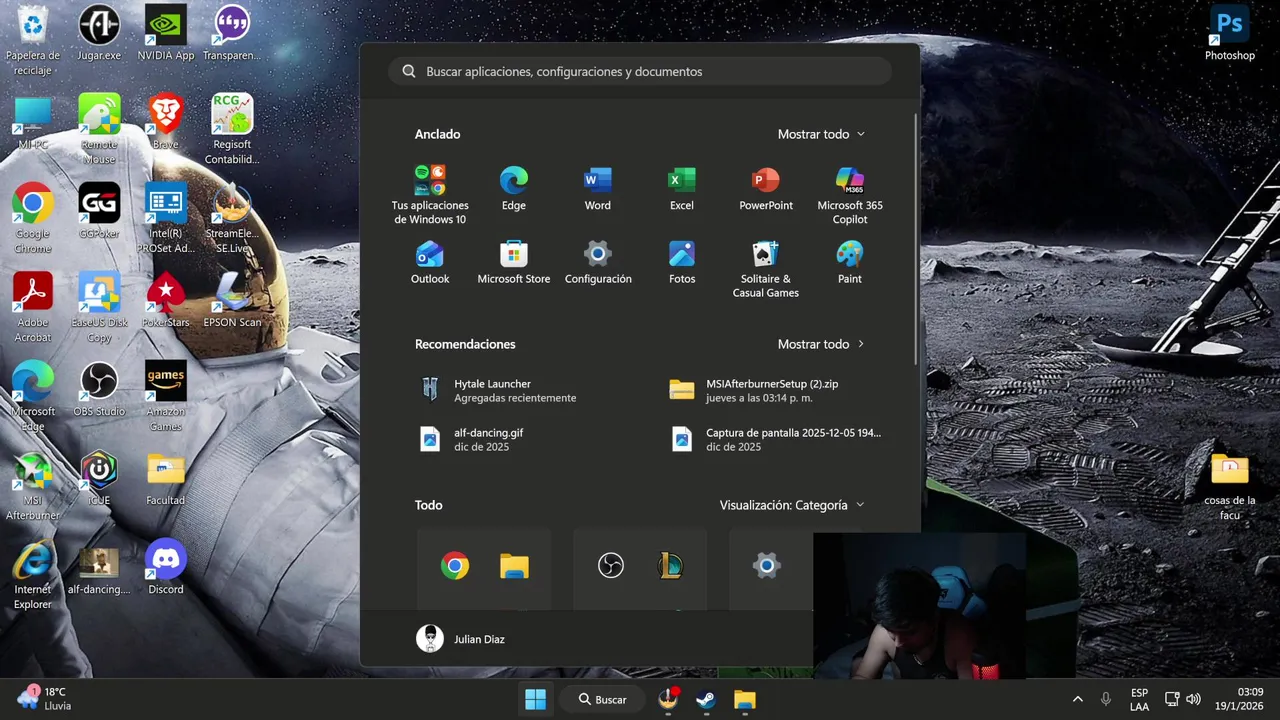Image resolution: width=1280 pixels, height=720 pixels.
Task: Click the Windows Start button
Action: tap(536, 699)
